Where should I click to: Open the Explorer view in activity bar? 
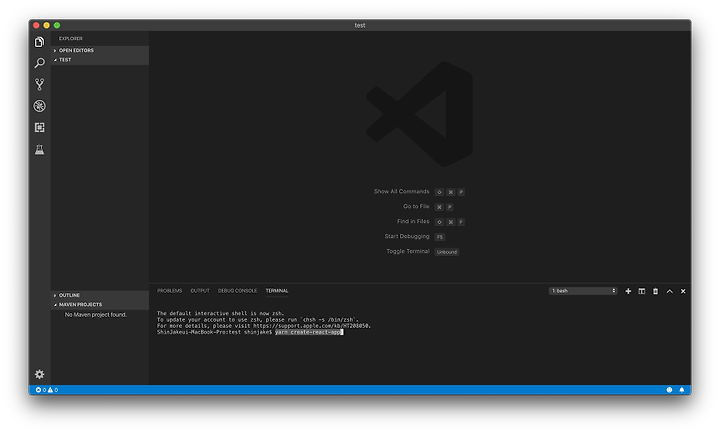pos(39,42)
